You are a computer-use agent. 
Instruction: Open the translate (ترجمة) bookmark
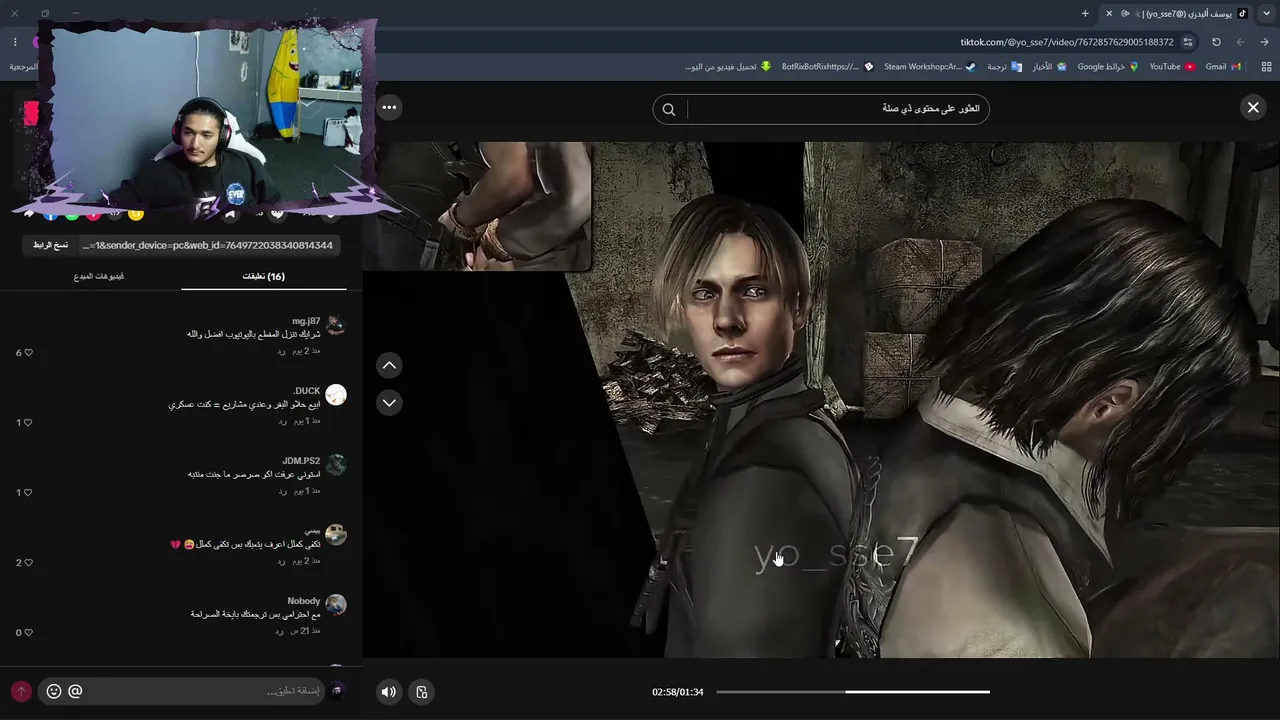(x=1004, y=67)
